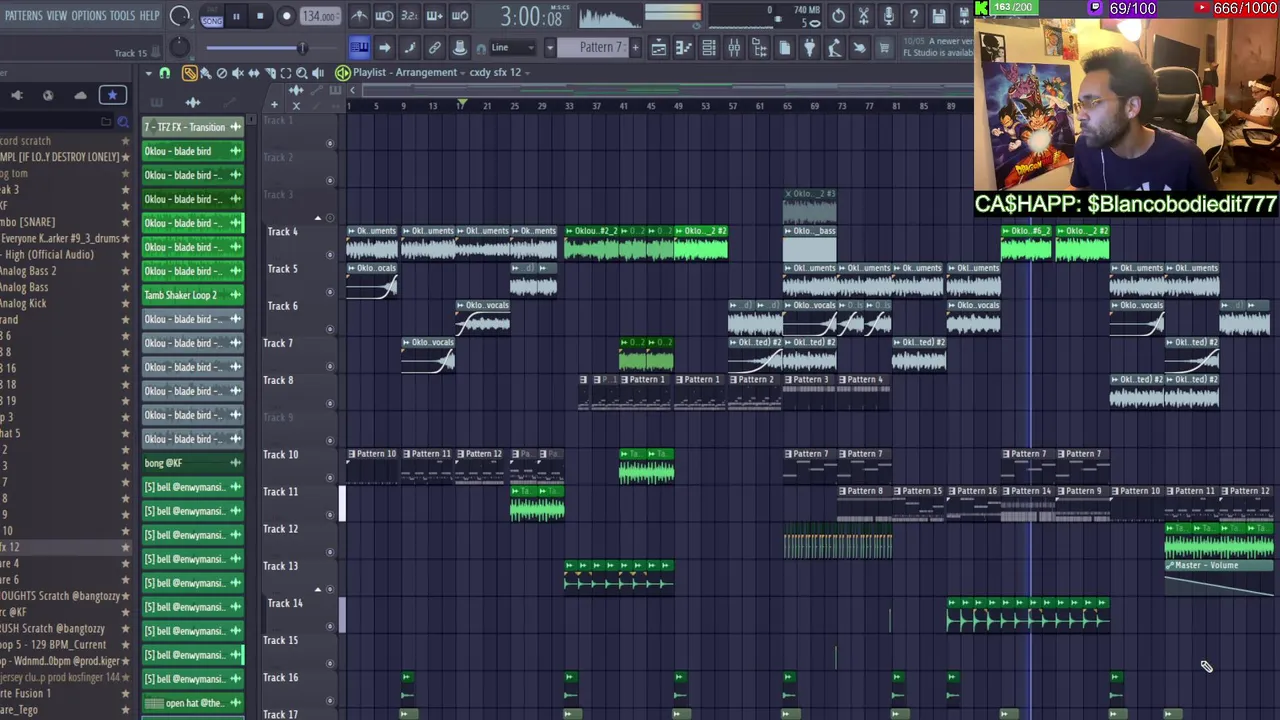Click the master volume knob

click(180, 16)
